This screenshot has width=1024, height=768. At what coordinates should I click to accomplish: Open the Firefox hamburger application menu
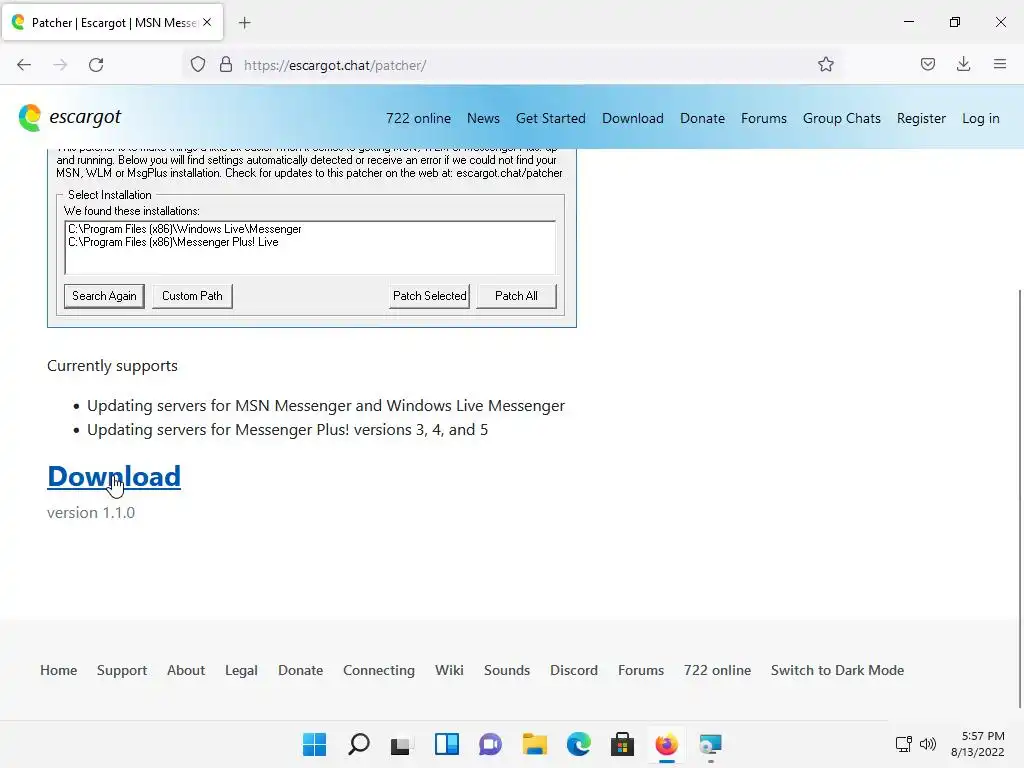(1000, 64)
